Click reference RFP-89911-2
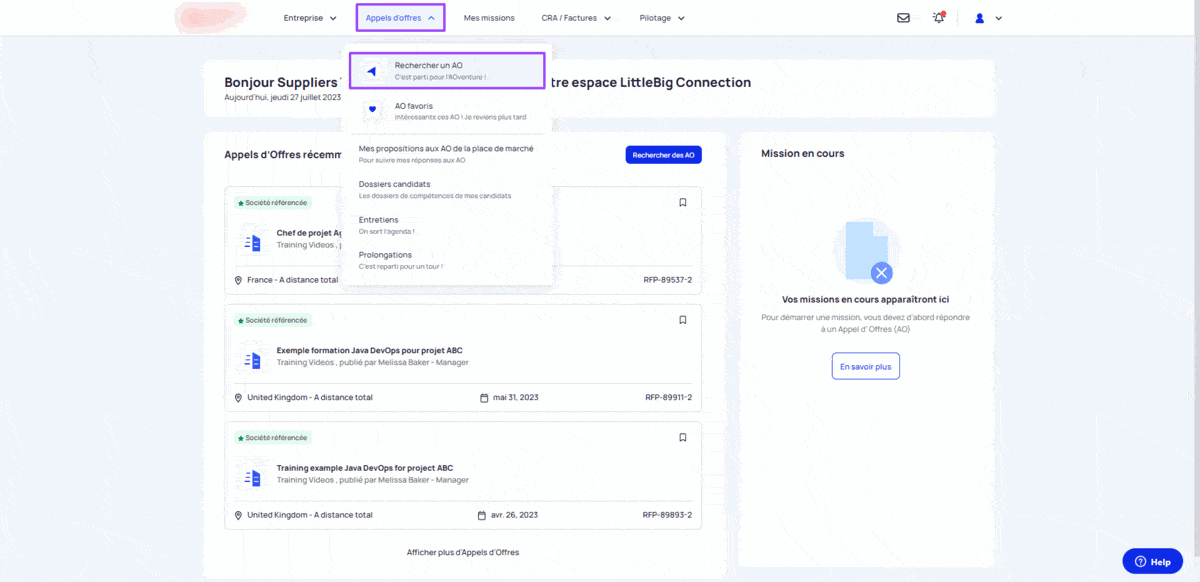This screenshot has height=582, width=1200. (x=668, y=397)
